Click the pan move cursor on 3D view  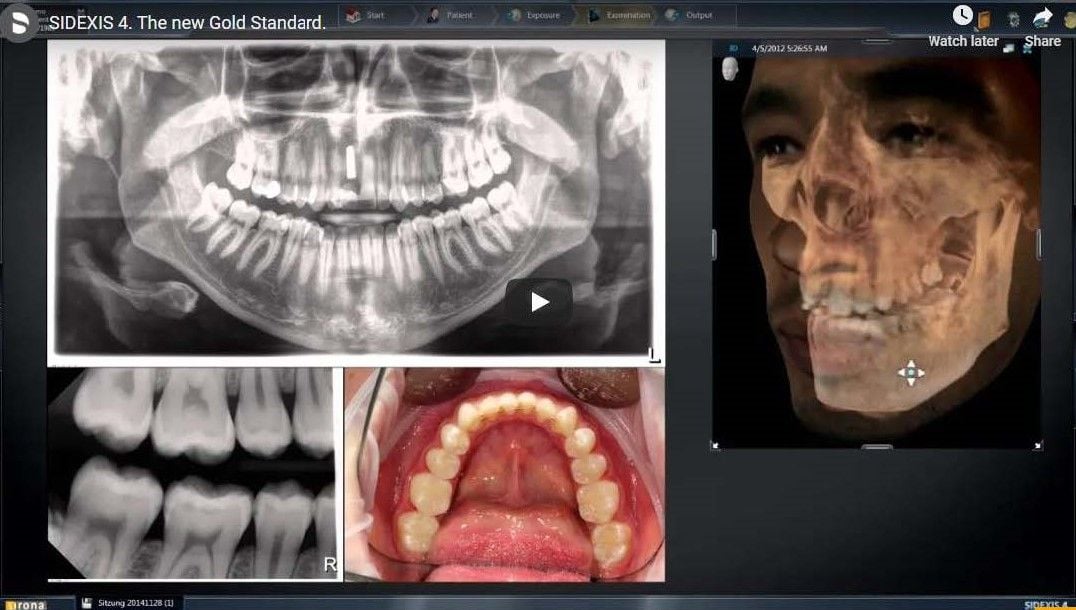pyautogui.click(x=911, y=373)
